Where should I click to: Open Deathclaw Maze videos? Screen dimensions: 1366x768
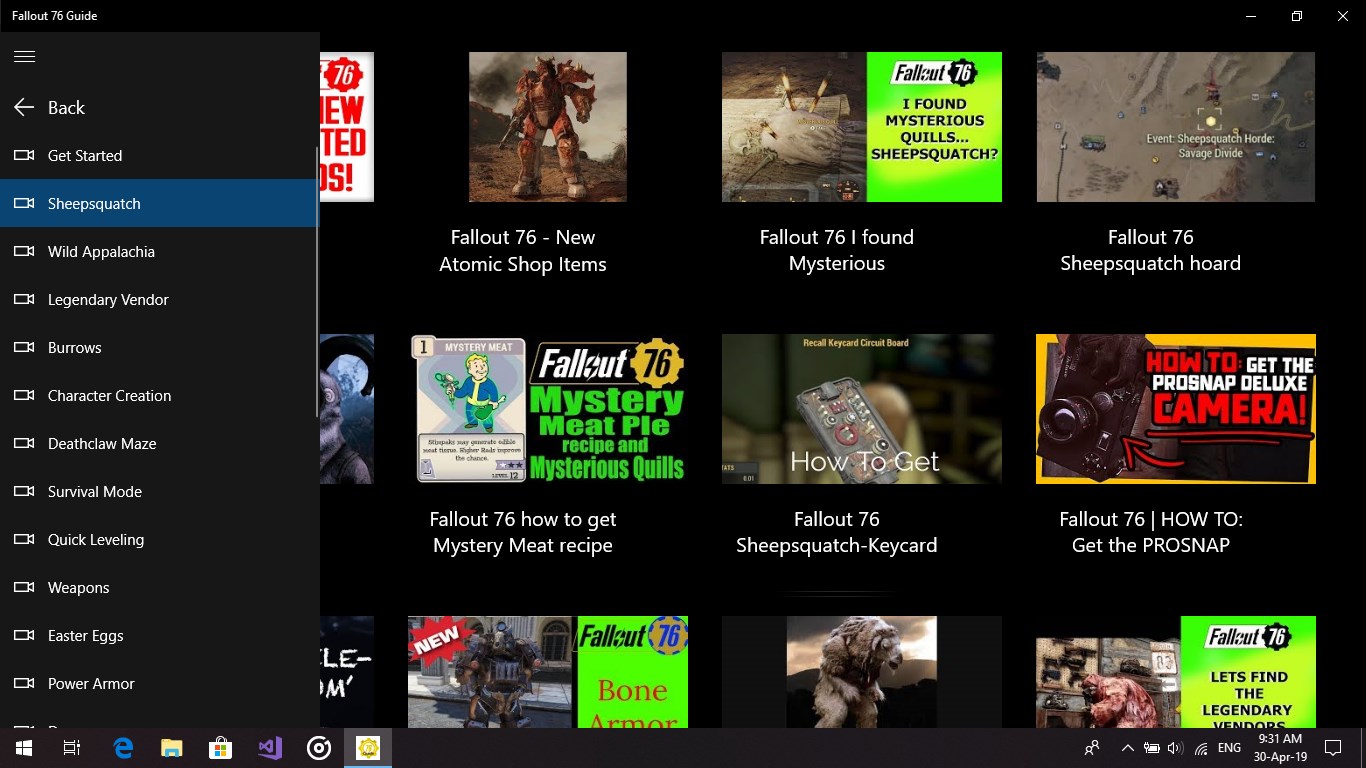click(158, 443)
